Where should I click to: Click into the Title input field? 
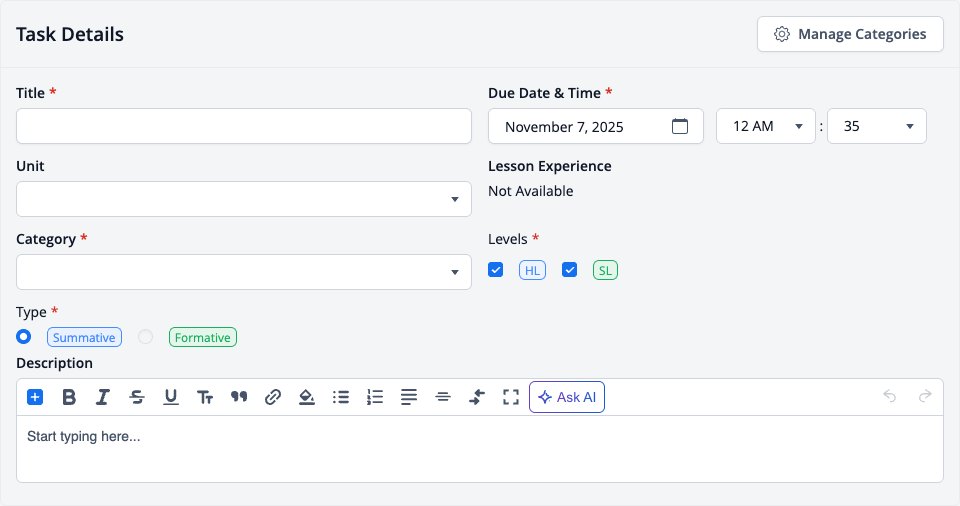244,126
